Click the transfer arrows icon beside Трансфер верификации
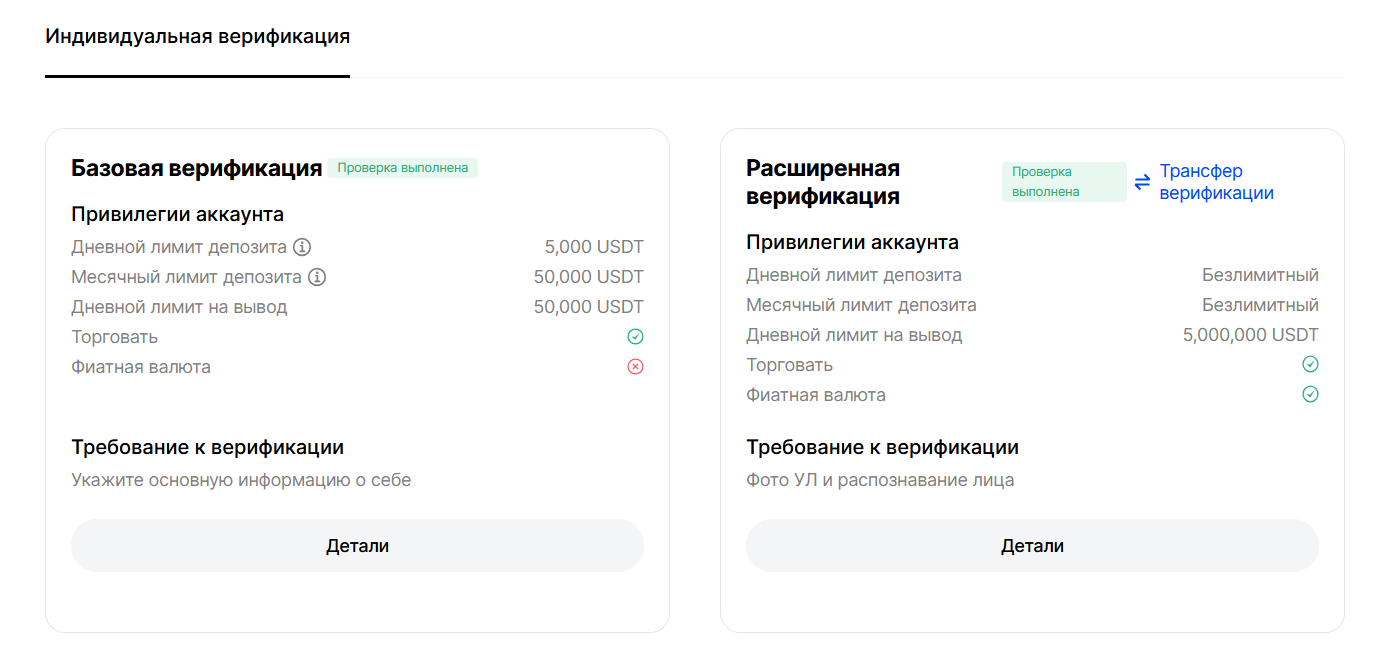 1143,182
